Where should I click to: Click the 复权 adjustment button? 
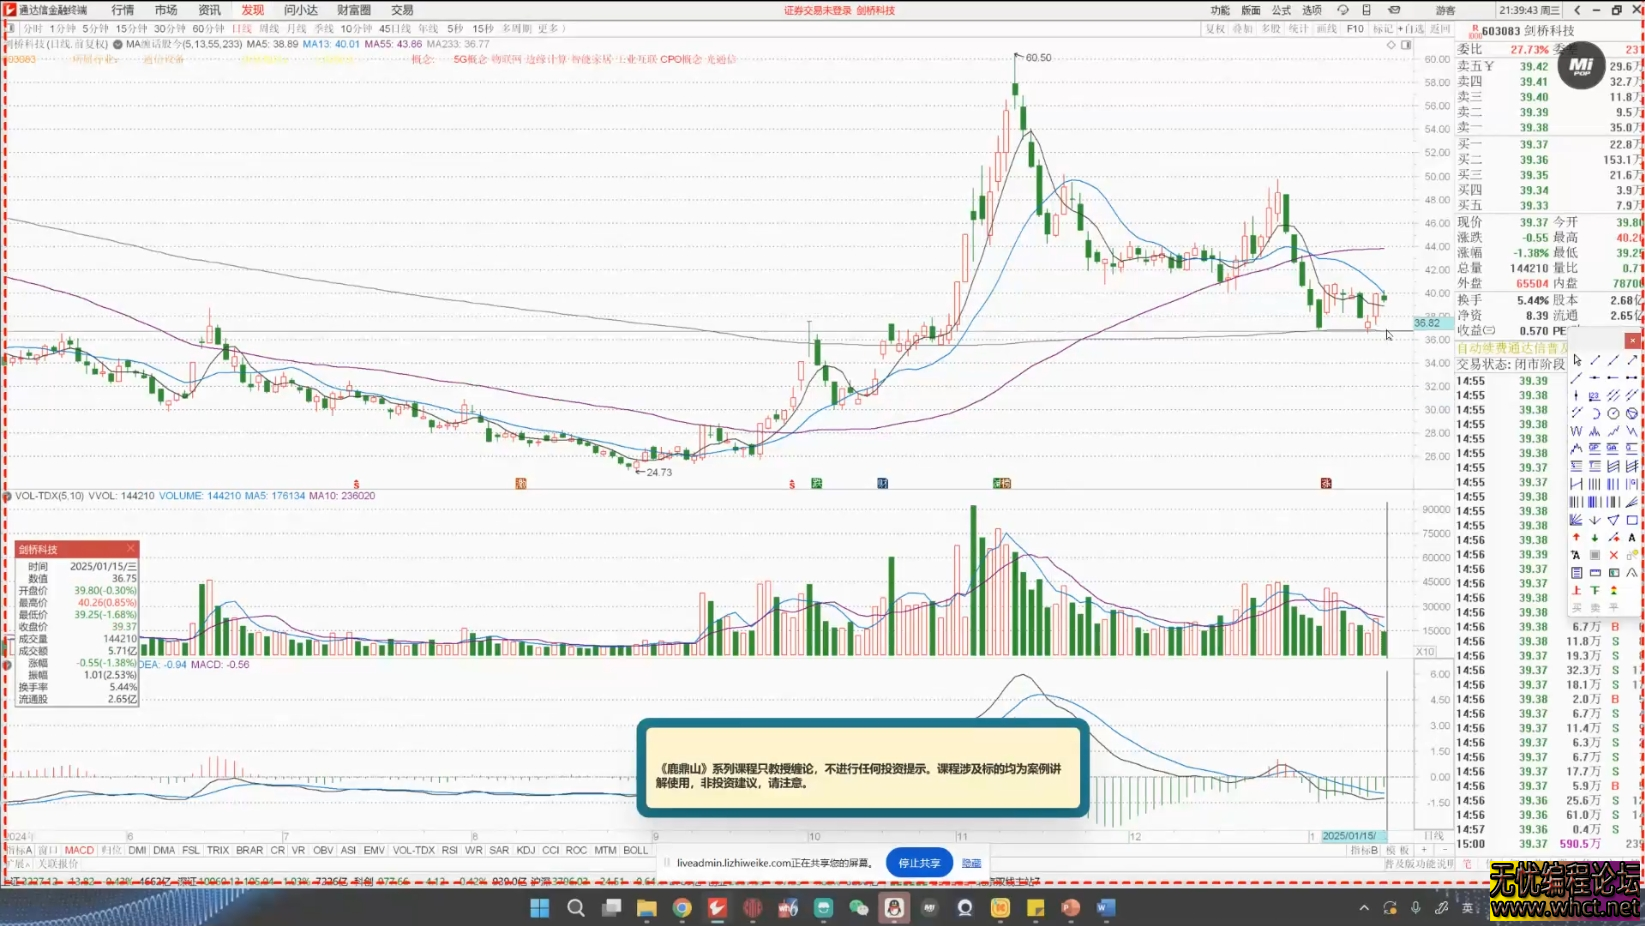pyautogui.click(x=1215, y=29)
